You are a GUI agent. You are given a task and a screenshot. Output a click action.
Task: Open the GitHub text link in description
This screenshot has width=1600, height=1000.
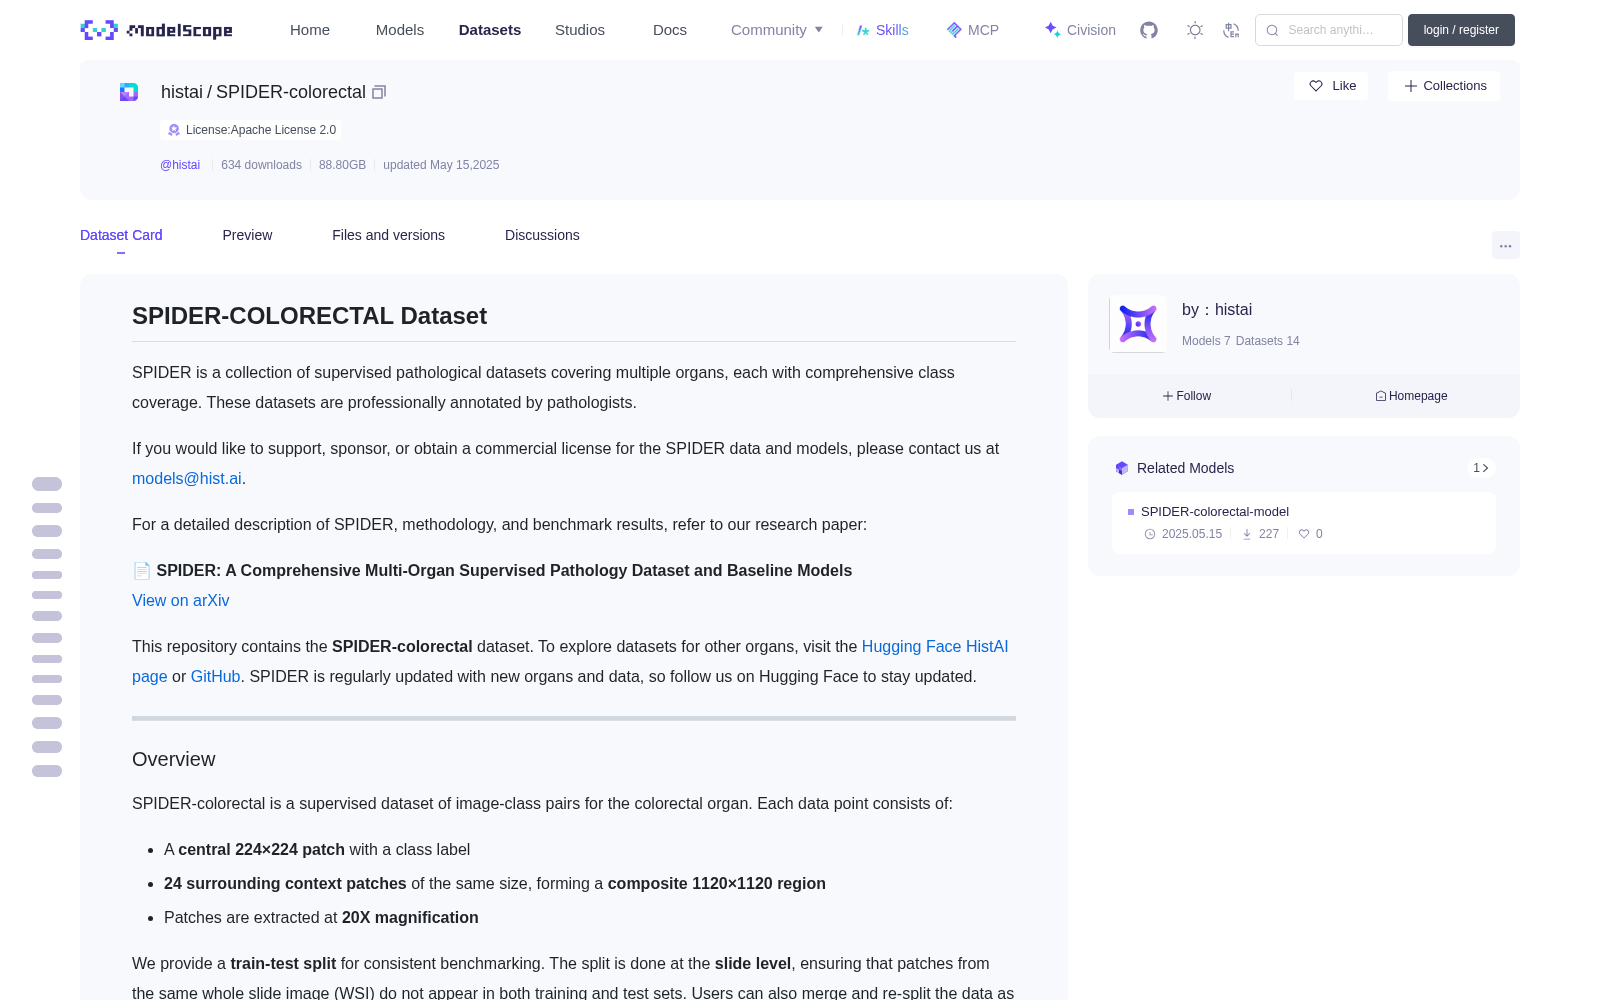tap(216, 676)
